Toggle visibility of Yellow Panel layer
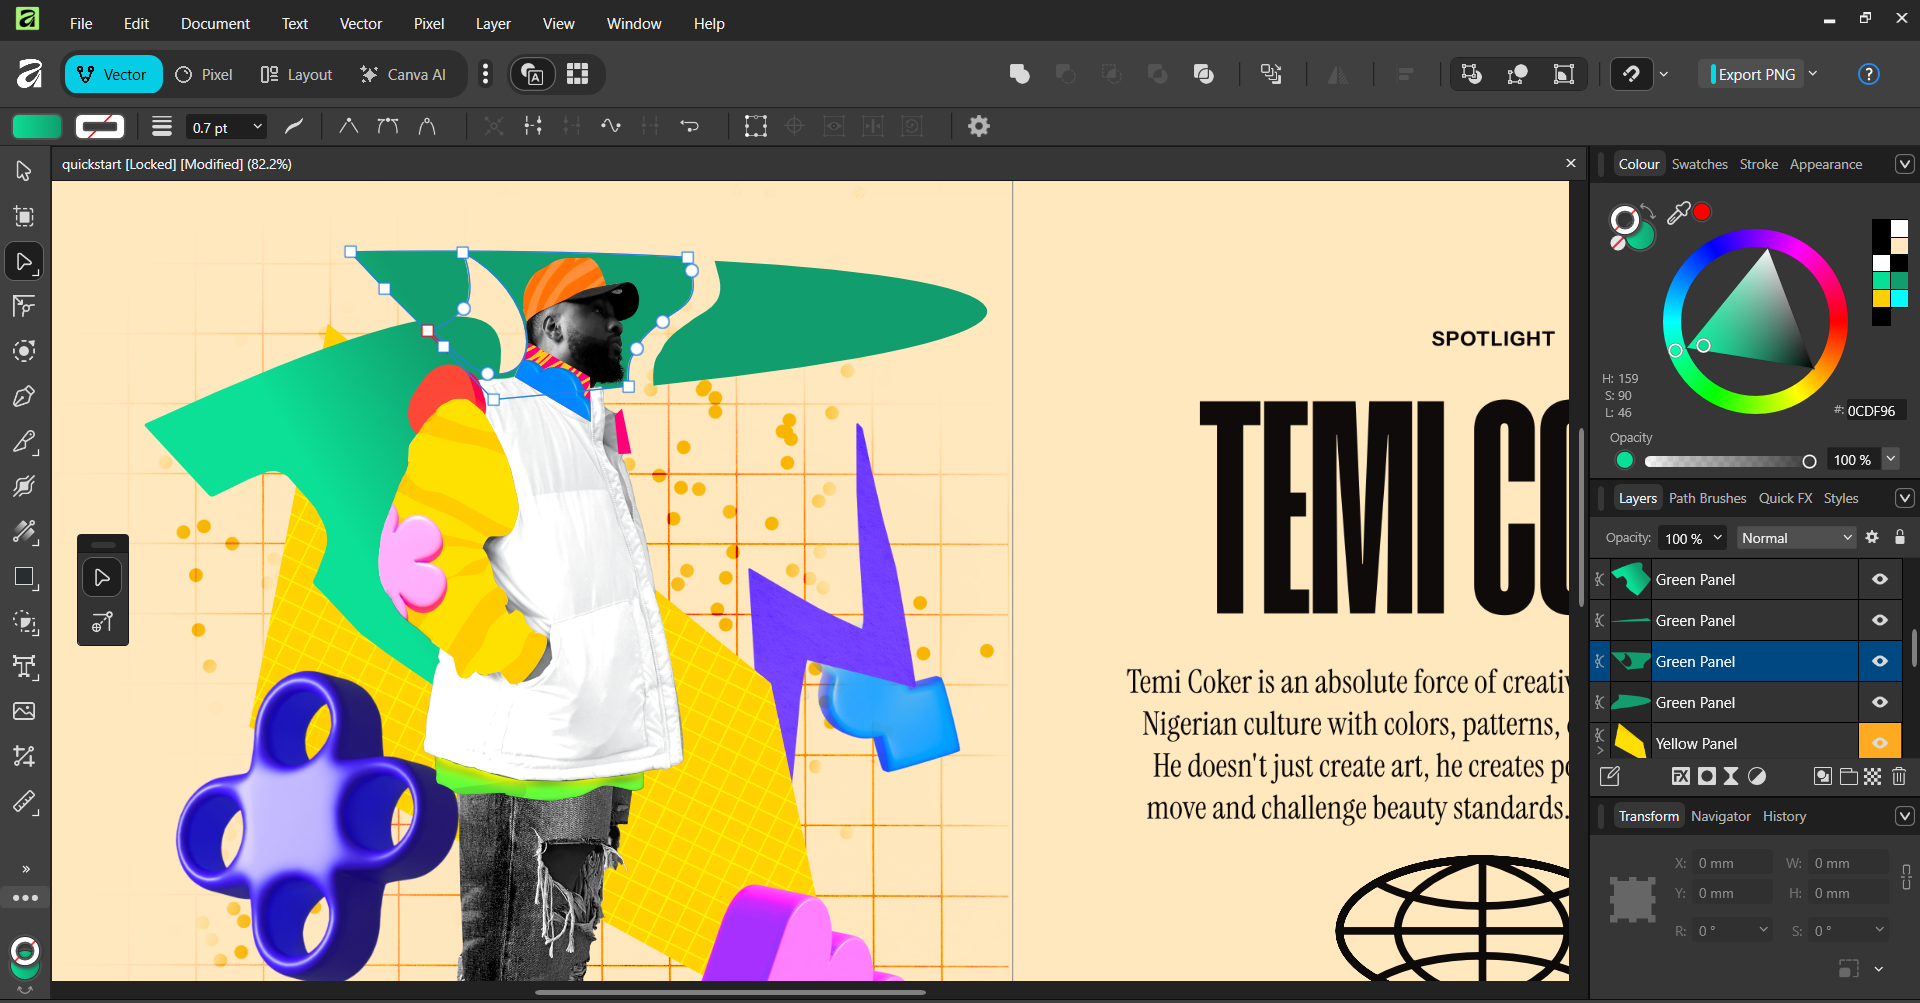The width and height of the screenshot is (1920, 1003). [x=1880, y=743]
